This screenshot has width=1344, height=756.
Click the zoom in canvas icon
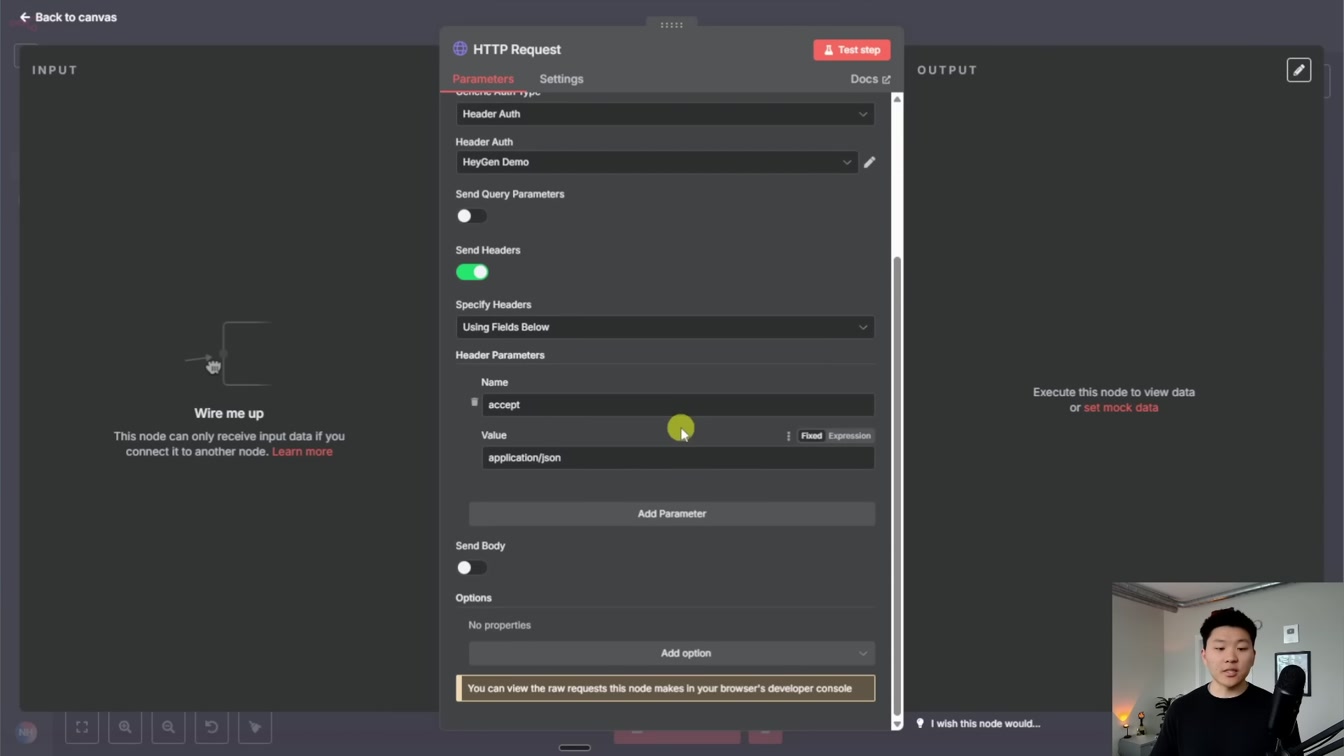point(125,728)
